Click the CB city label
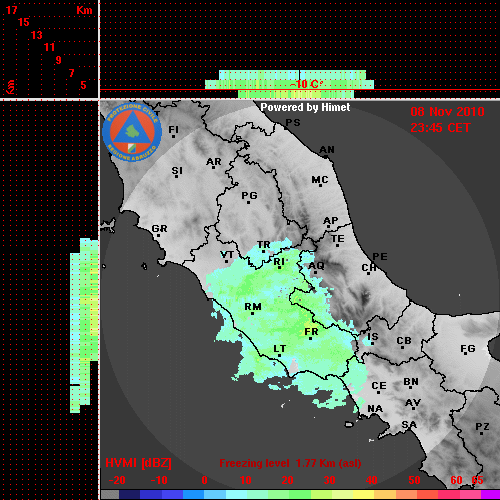The height and width of the screenshot is (500, 500). [404, 341]
